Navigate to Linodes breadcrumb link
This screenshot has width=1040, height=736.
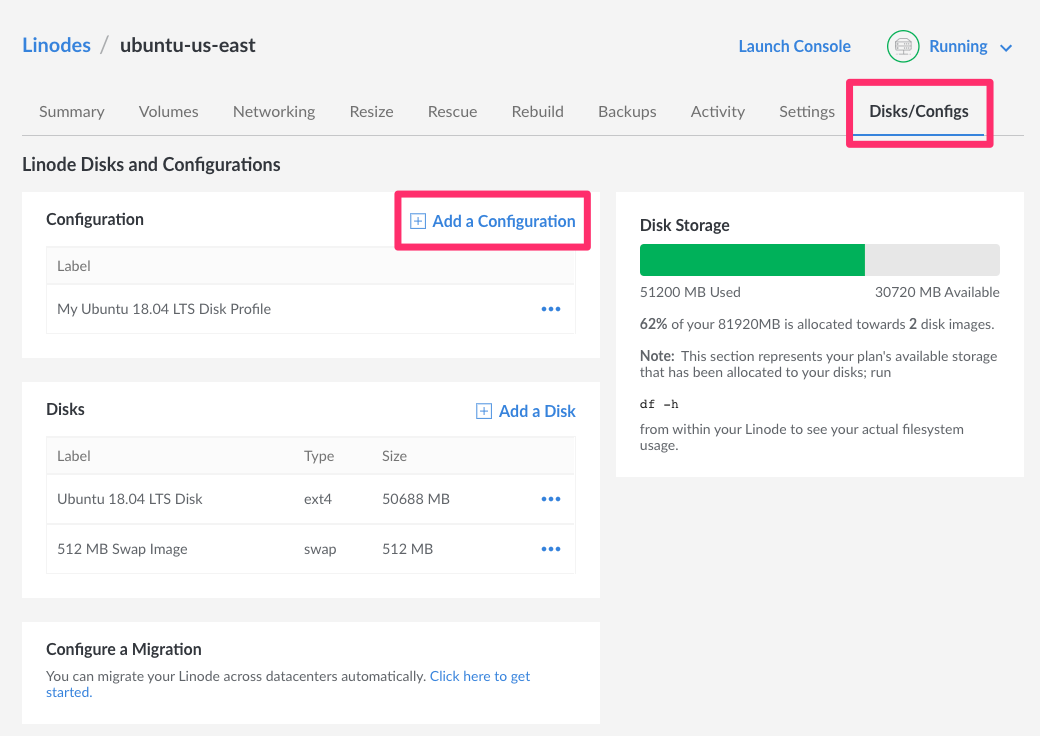56,45
